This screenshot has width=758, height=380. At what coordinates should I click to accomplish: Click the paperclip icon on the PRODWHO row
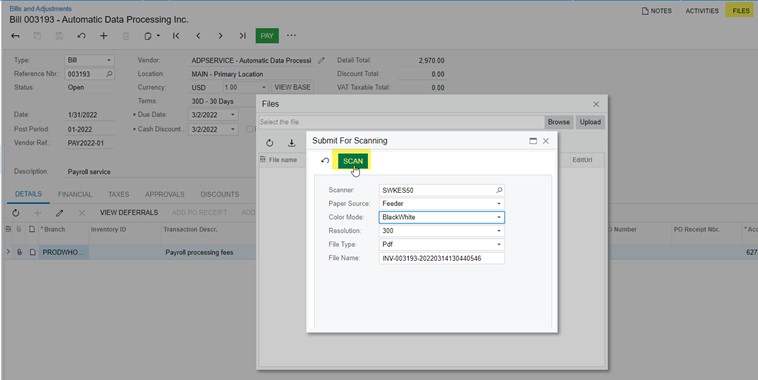pos(19,252)
